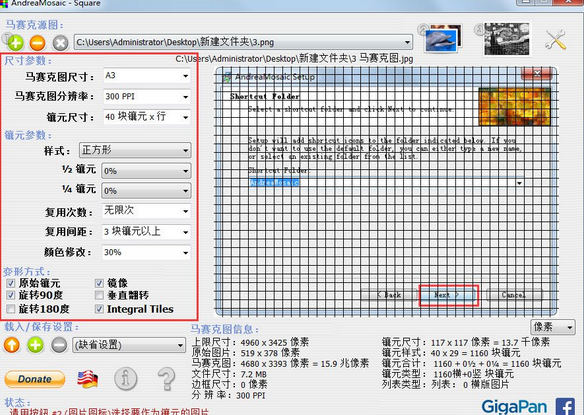
Task: Open ½ 镶元 percentage dropdown
Action: point(146,171)
